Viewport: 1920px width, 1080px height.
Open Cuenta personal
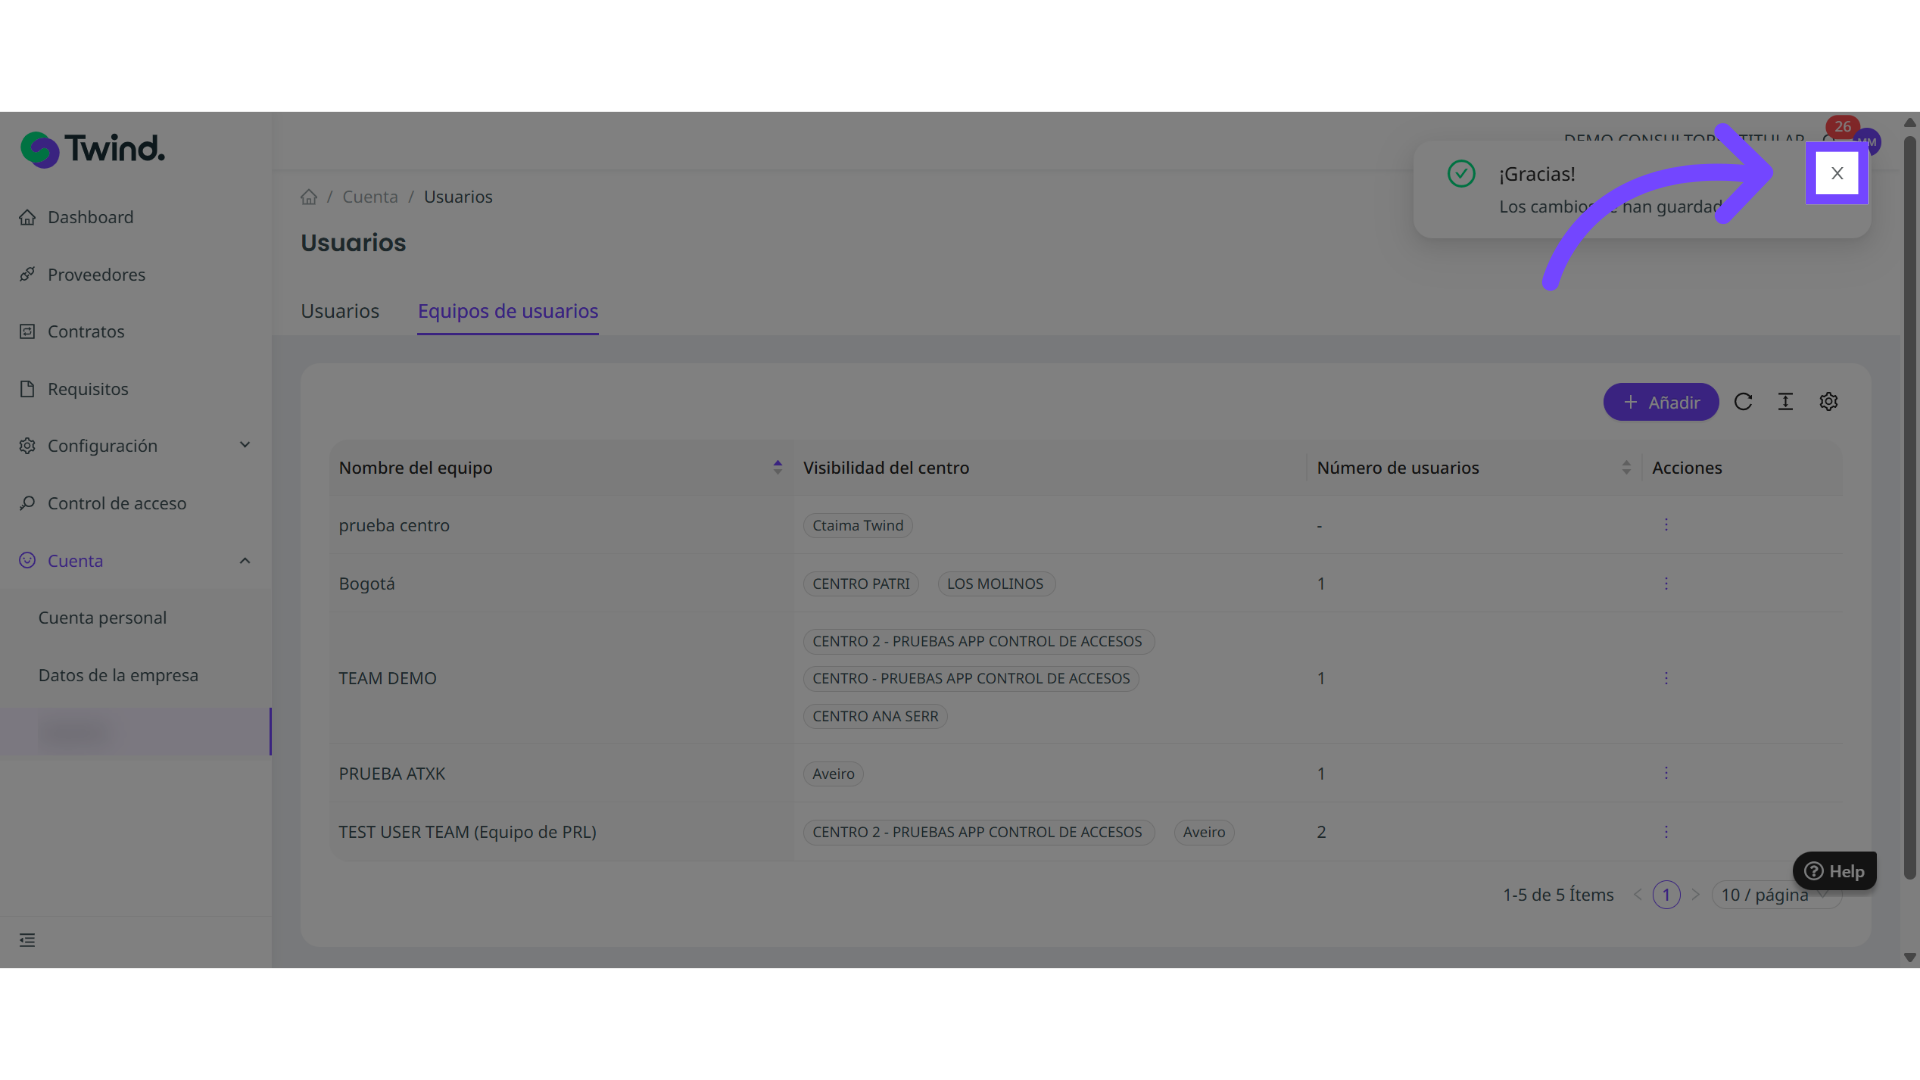click(102, 618)
